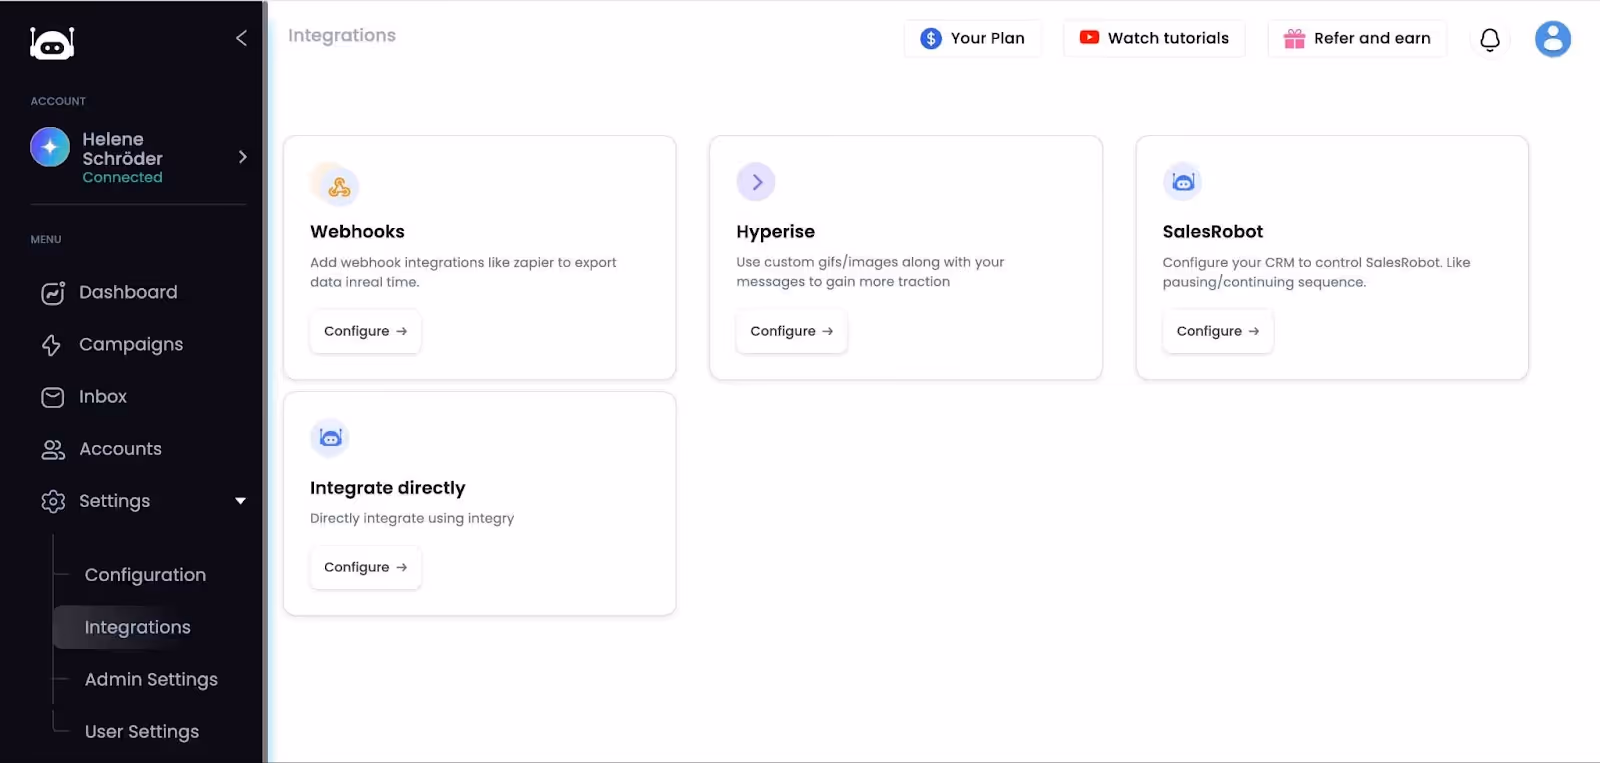The image size is (1600, 763).
Task: Click the Integrations page heading
Action: coord(342,36)
